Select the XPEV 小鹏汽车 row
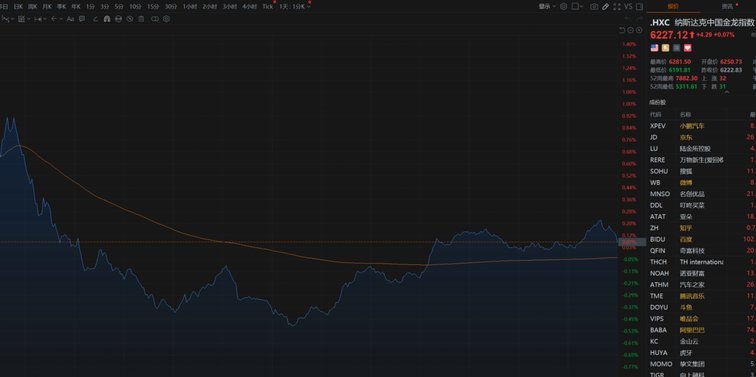756x377 pixels. click(703, 126)
